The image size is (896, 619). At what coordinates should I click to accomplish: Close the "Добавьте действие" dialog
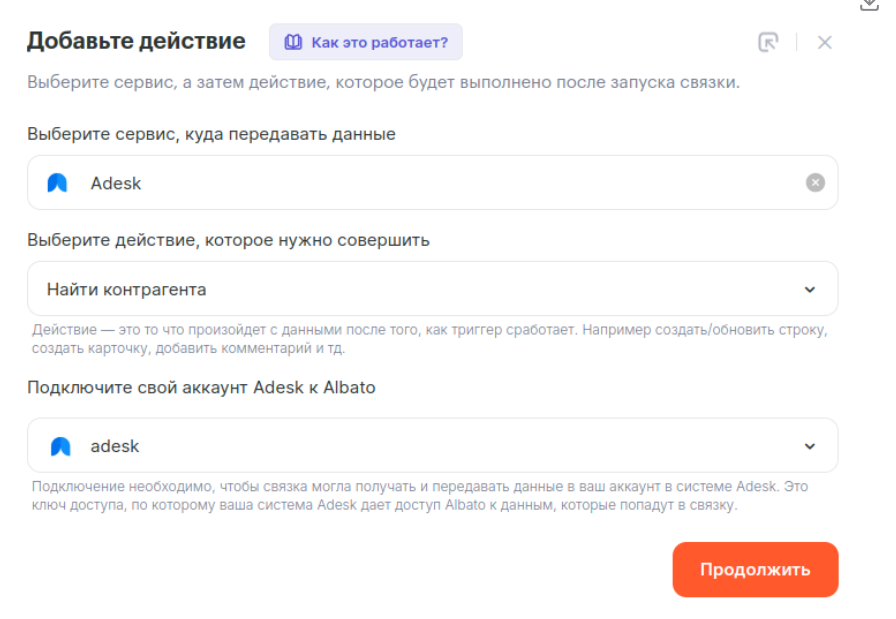click(x=825, y=42)
